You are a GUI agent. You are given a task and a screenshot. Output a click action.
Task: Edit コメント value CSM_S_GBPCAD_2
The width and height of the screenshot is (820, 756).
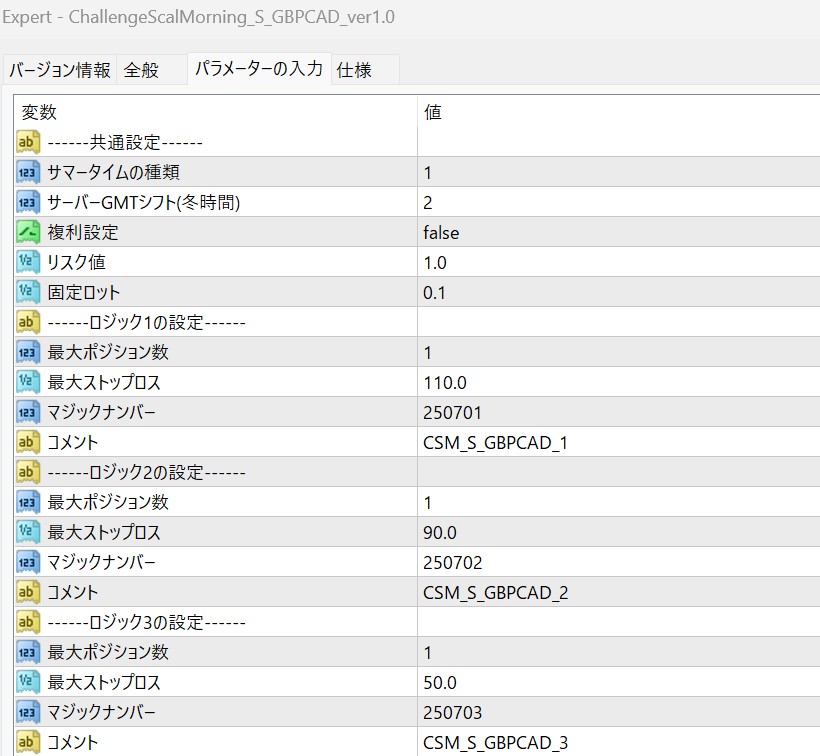(x=619, y=592)
